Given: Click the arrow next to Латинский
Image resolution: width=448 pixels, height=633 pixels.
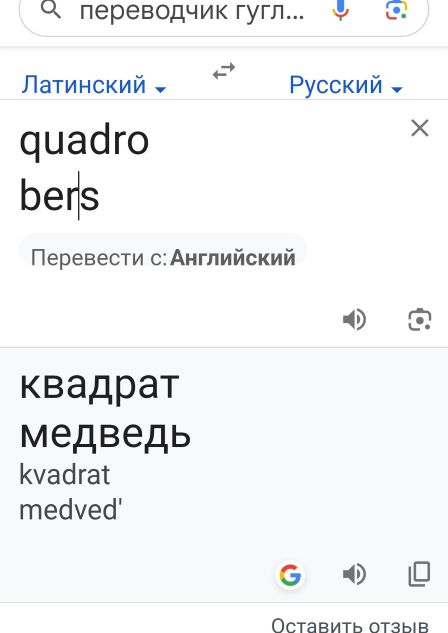Looking at the screenshot, I should pyautogui.click(x=161, y=89).
